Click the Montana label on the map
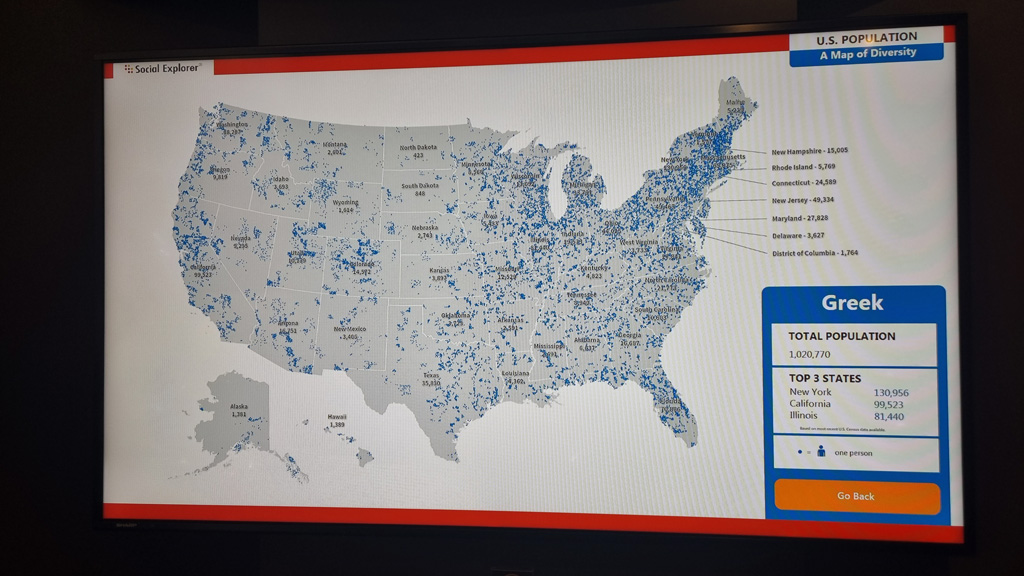 [x=335, y=148]
